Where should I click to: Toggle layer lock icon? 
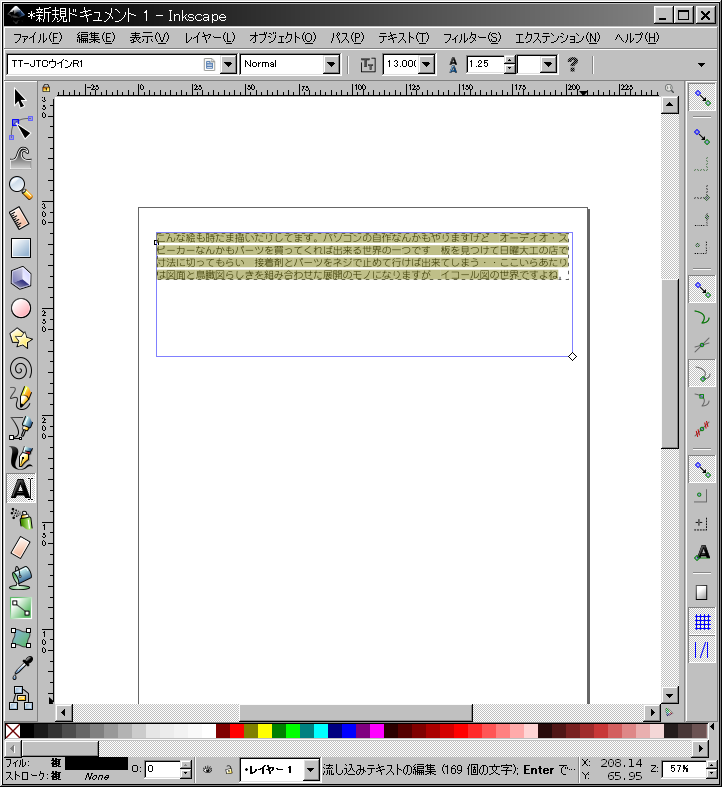click(228, 769)
